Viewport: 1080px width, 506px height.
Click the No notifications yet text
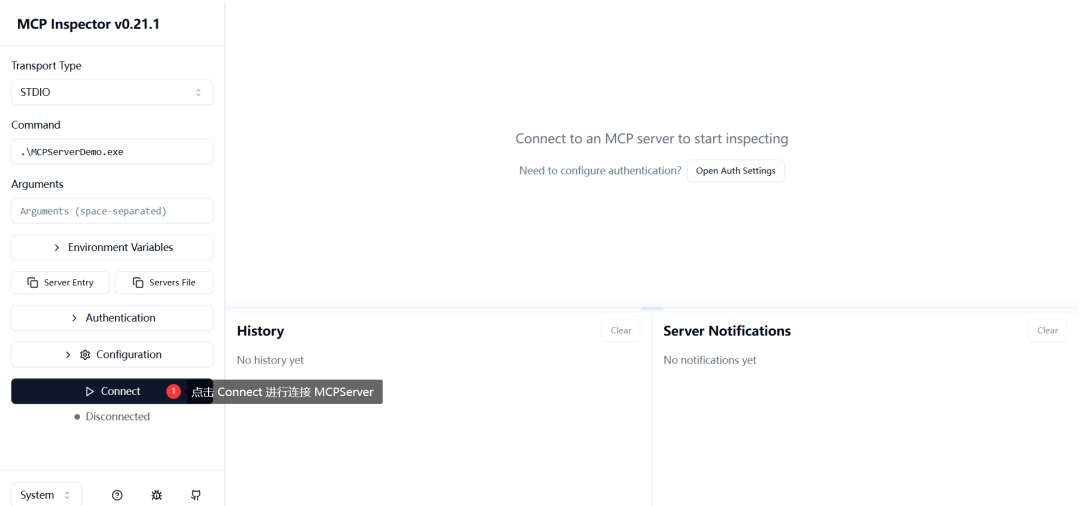click(x=709, y=360)
